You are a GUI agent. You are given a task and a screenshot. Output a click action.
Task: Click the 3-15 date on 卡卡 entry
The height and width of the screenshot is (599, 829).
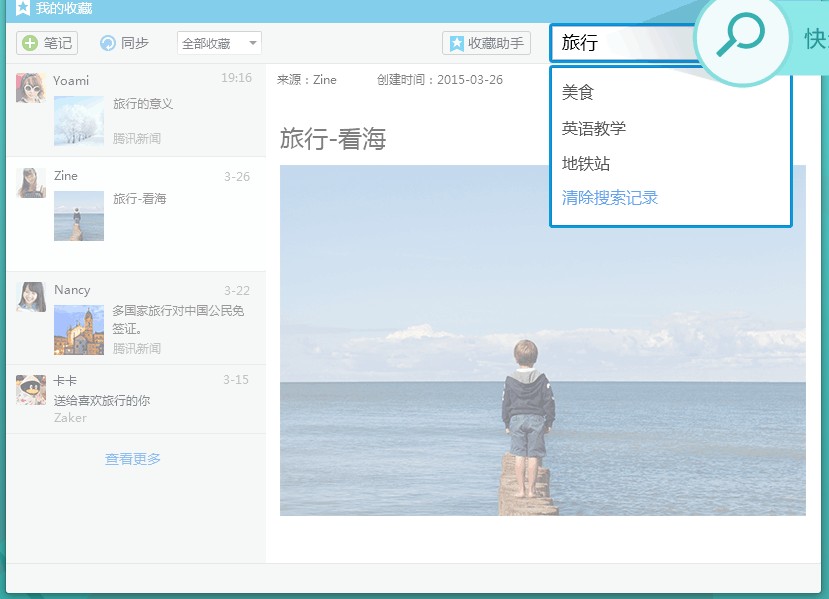(236, 380)
